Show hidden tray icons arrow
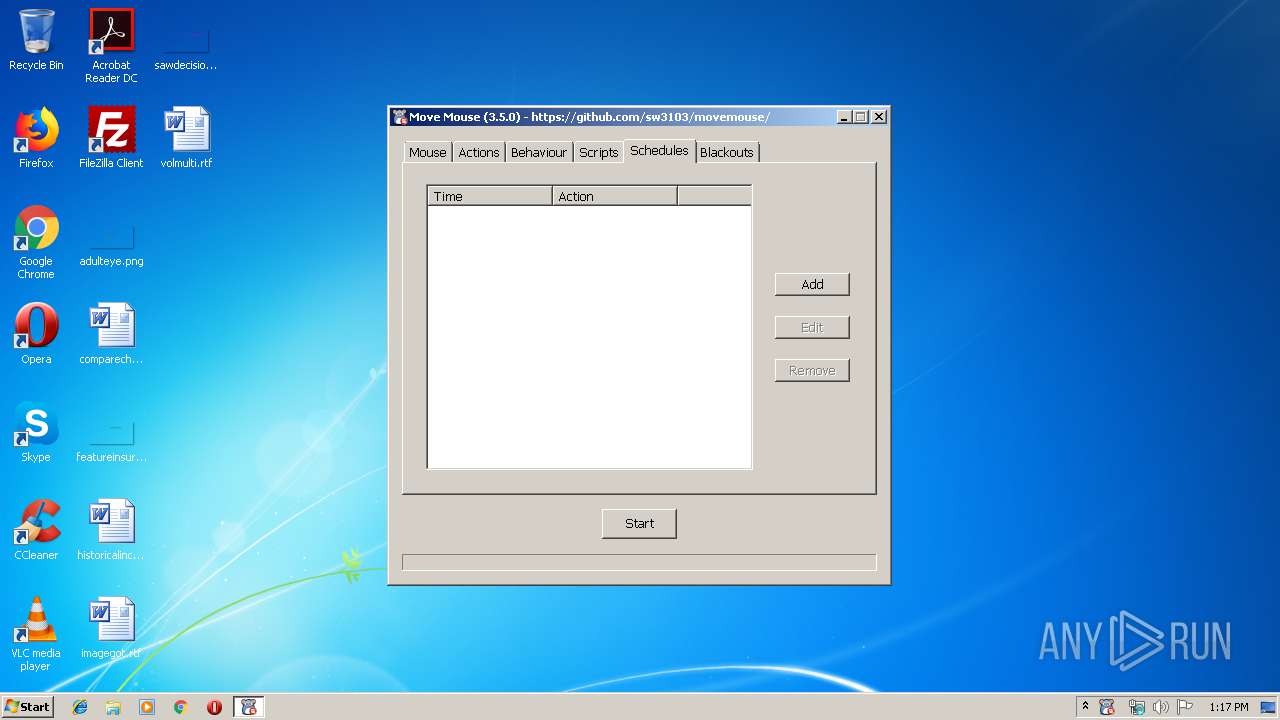Screen dimensions: 1280x720 [x=1085, y=707]
